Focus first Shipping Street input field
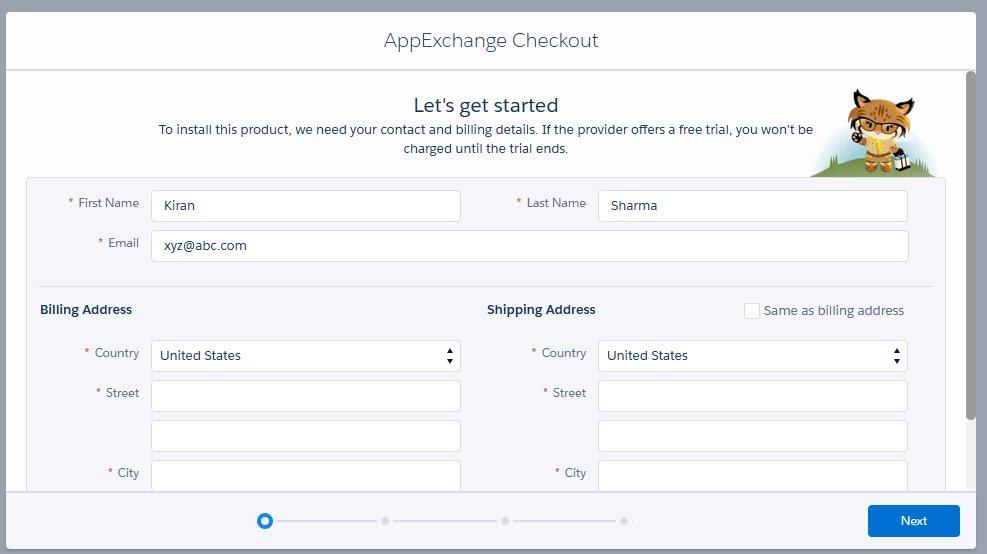987x554 pixels. click(x=753, y=396)
